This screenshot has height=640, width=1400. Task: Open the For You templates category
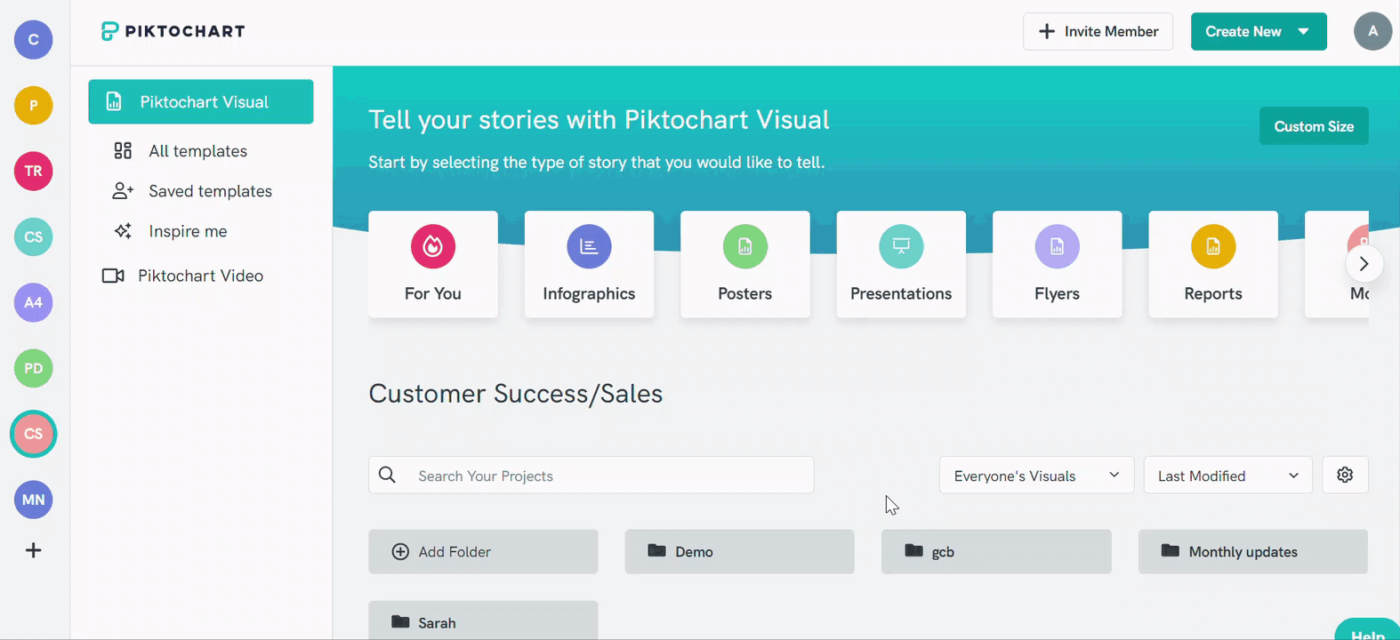(x=433, y=264)
